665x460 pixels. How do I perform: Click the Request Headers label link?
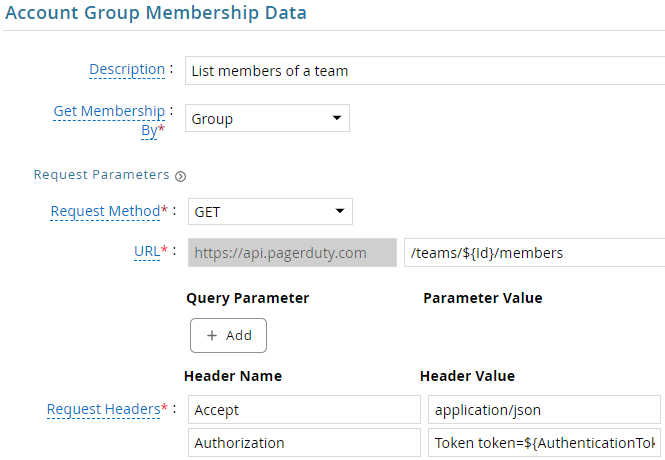(x=103, y=409)
